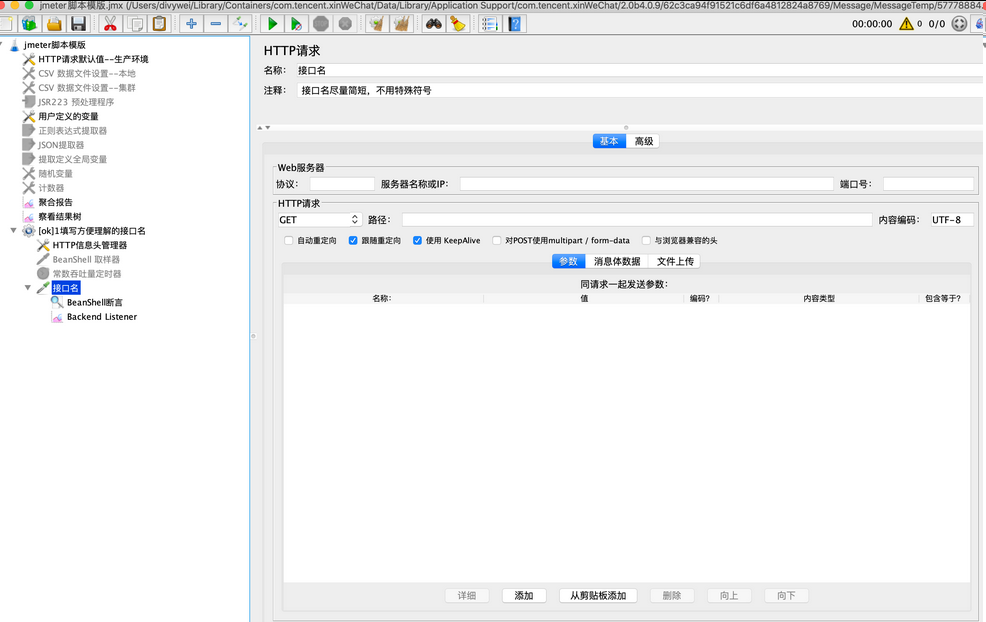The width and height of the screenshot is (986, 622).
Task: Select the 常数吞吐量定时器 node
Action: (x=87, y=274)
